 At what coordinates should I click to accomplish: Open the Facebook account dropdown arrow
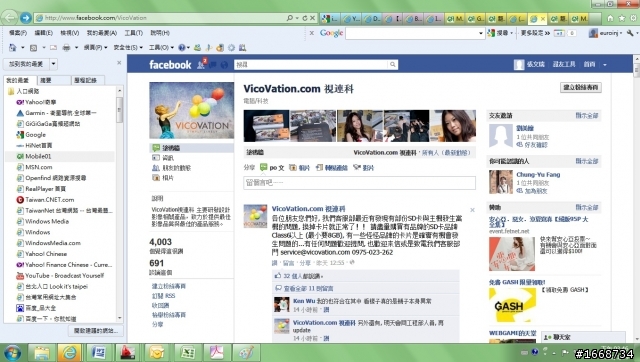click(605, 64)
